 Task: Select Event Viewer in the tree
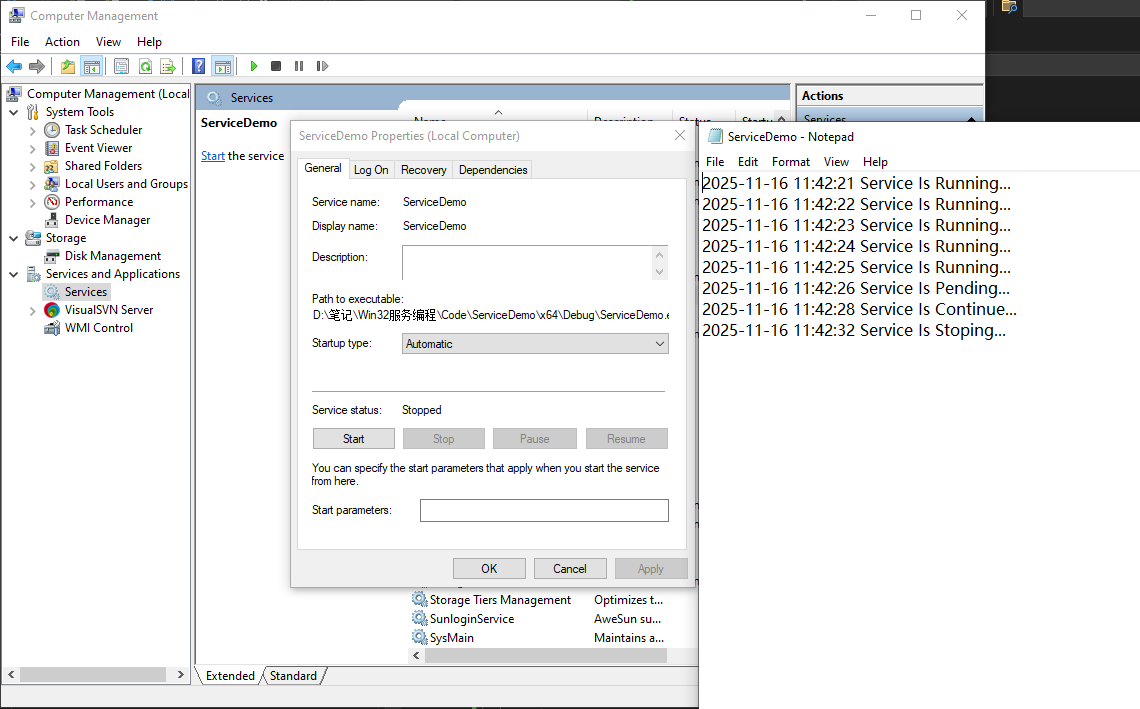[x=98, y=148]
